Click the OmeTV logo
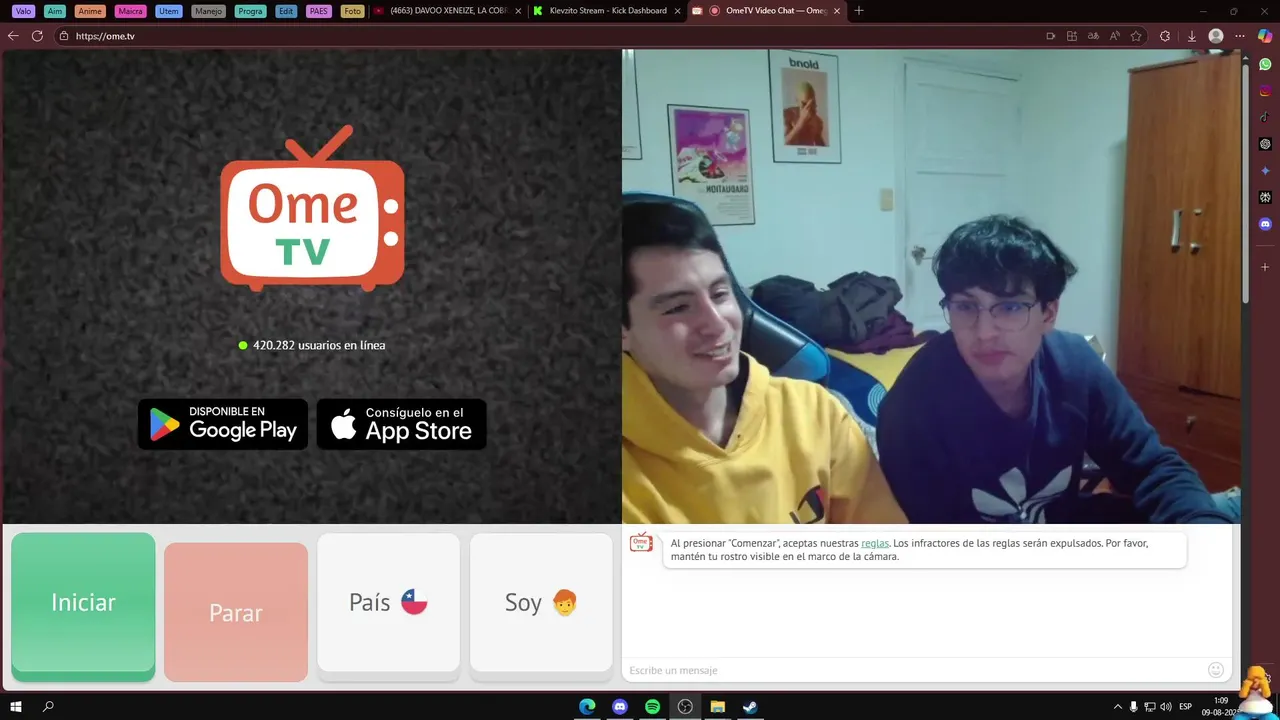 click(312, 208)
